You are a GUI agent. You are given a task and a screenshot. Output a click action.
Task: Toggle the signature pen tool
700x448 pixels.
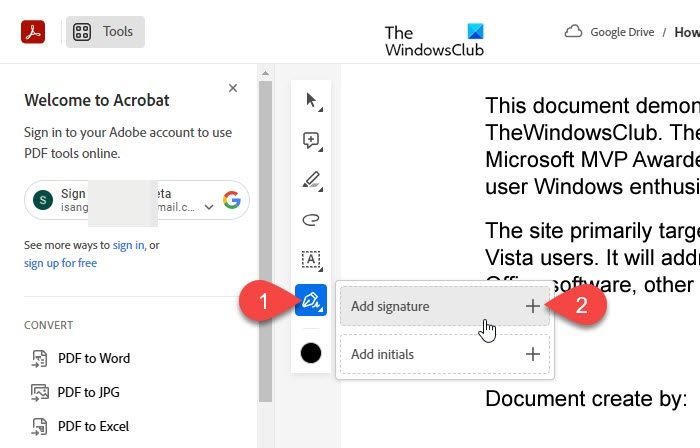coord(311,300)
